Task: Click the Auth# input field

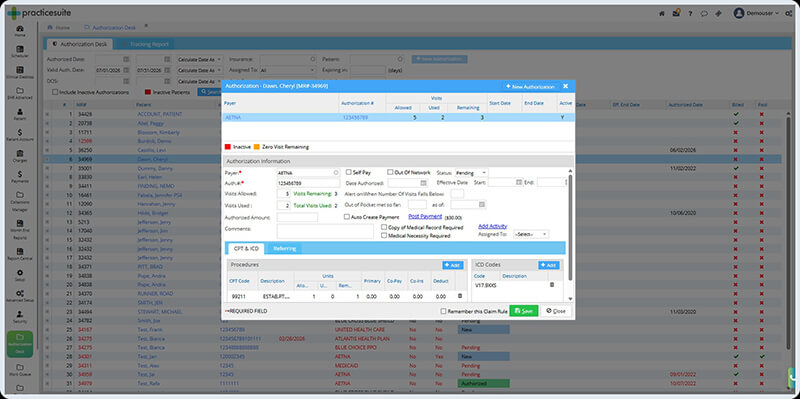Action: [x=308, y=183]
